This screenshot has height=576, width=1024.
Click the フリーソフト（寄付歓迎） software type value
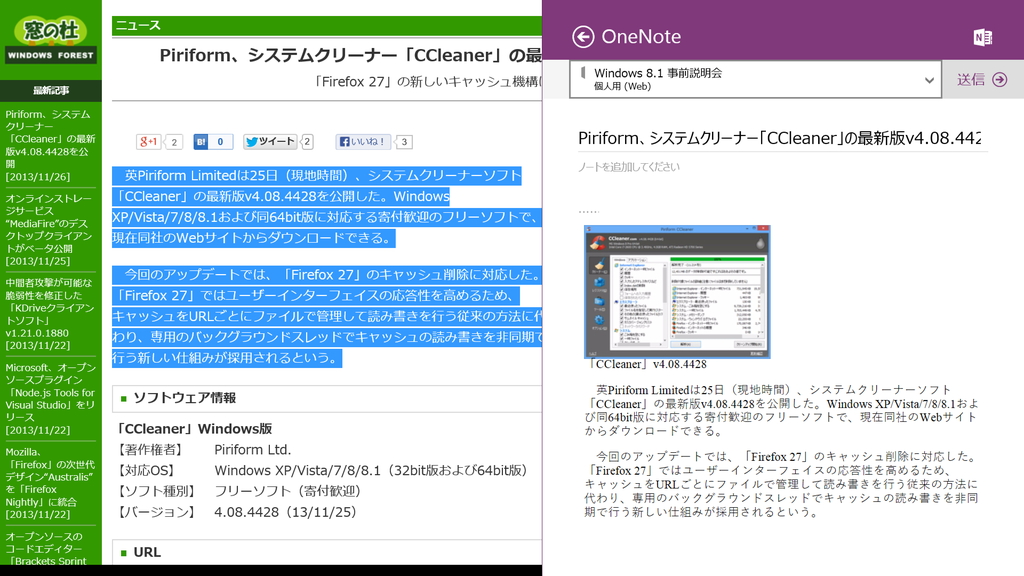(287, 491)
